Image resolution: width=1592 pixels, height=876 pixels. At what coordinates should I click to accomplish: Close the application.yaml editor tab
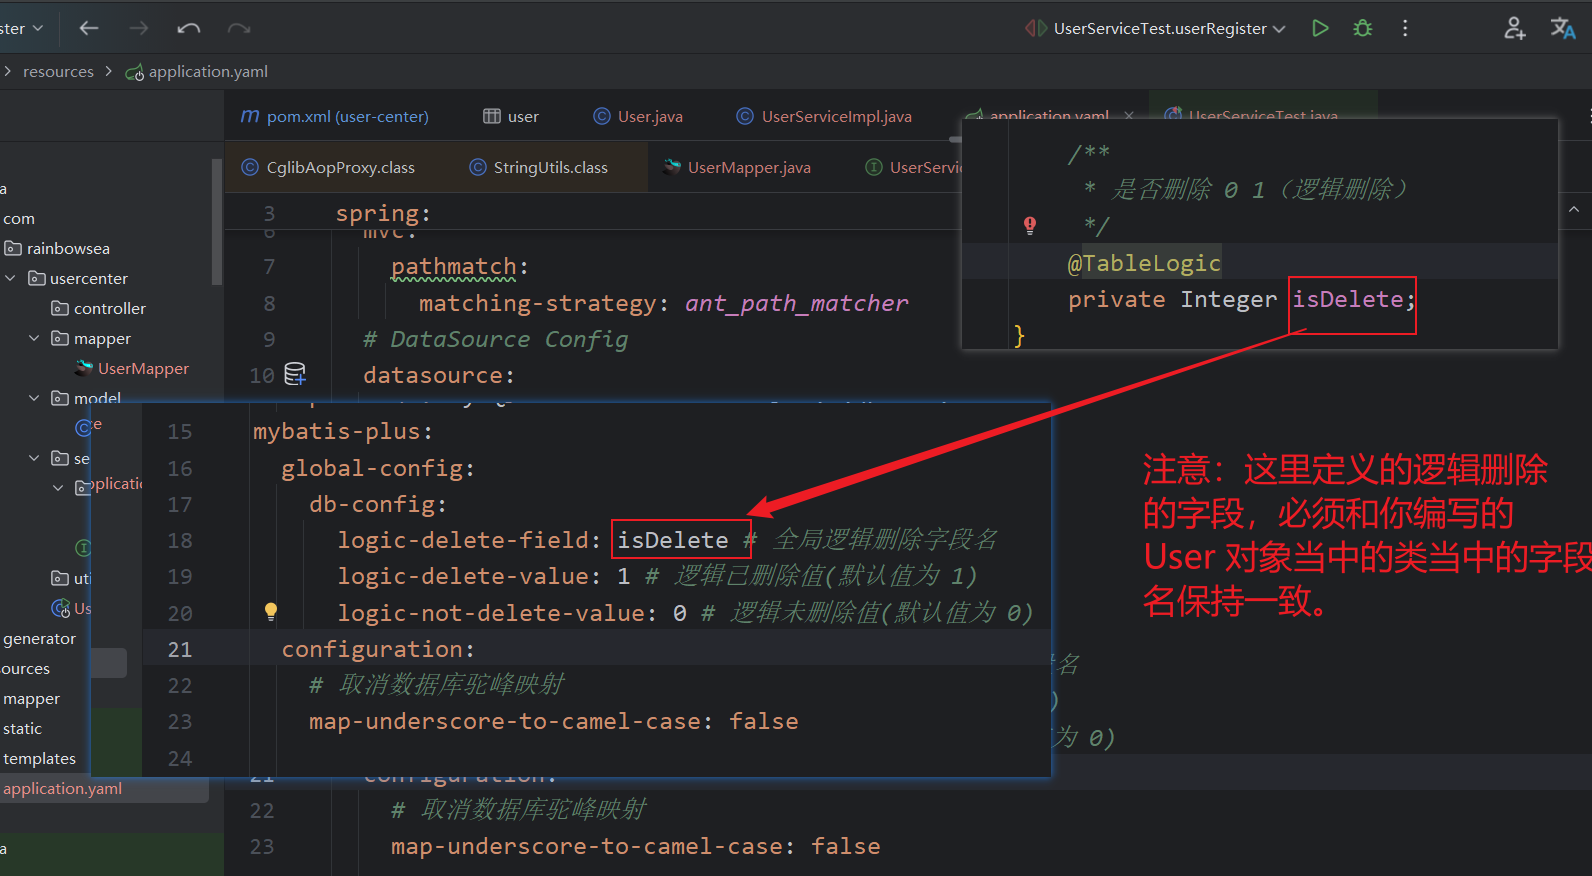coord(1129,116)
